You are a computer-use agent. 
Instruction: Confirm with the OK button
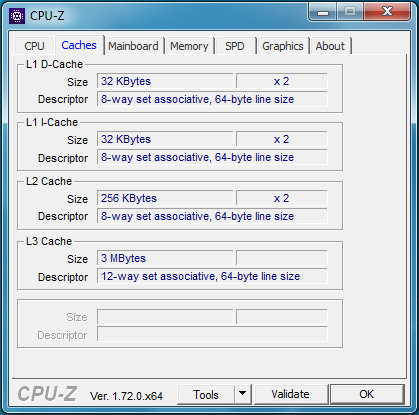point(367,394)
